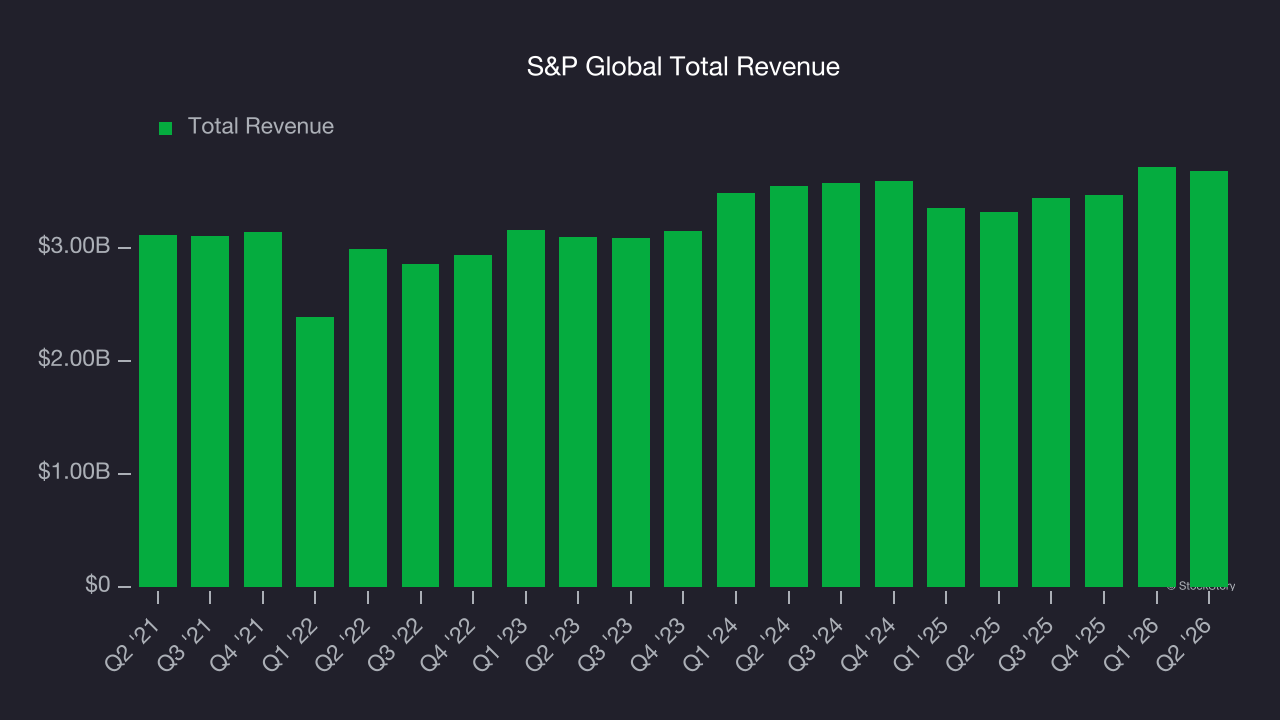Screen dimensions: 1280x720
Task: Select the Q4 '22 revenue bar
Action: pyautogui.click(x=473, y=421)
